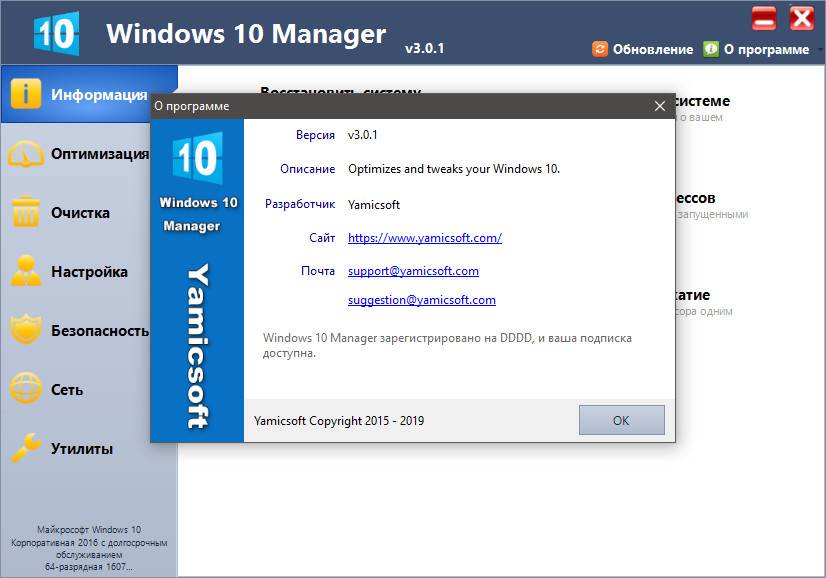The height and width of the screenshot is (578, 826).
Task: Click the description text 'Optimizes and tweaks'
Action: 454,169
